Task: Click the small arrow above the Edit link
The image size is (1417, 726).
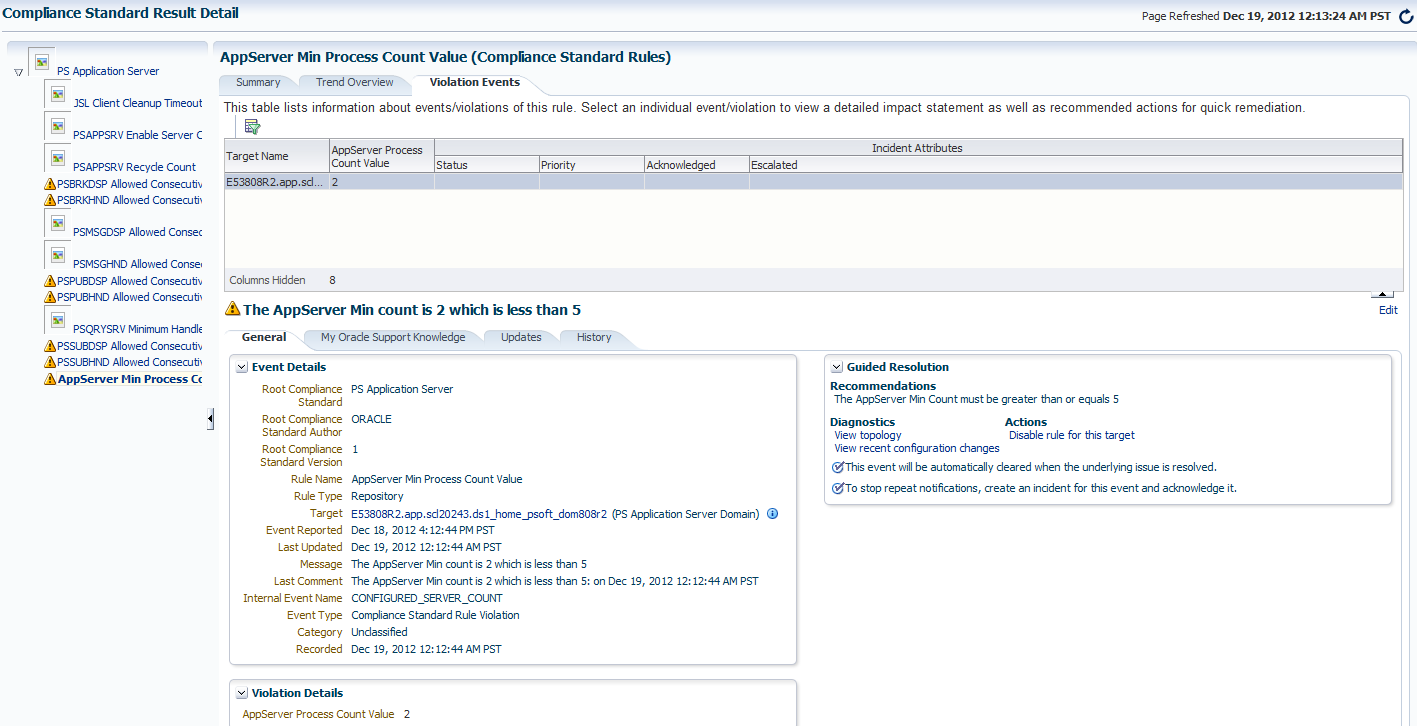Action: tap(1382, 294)
